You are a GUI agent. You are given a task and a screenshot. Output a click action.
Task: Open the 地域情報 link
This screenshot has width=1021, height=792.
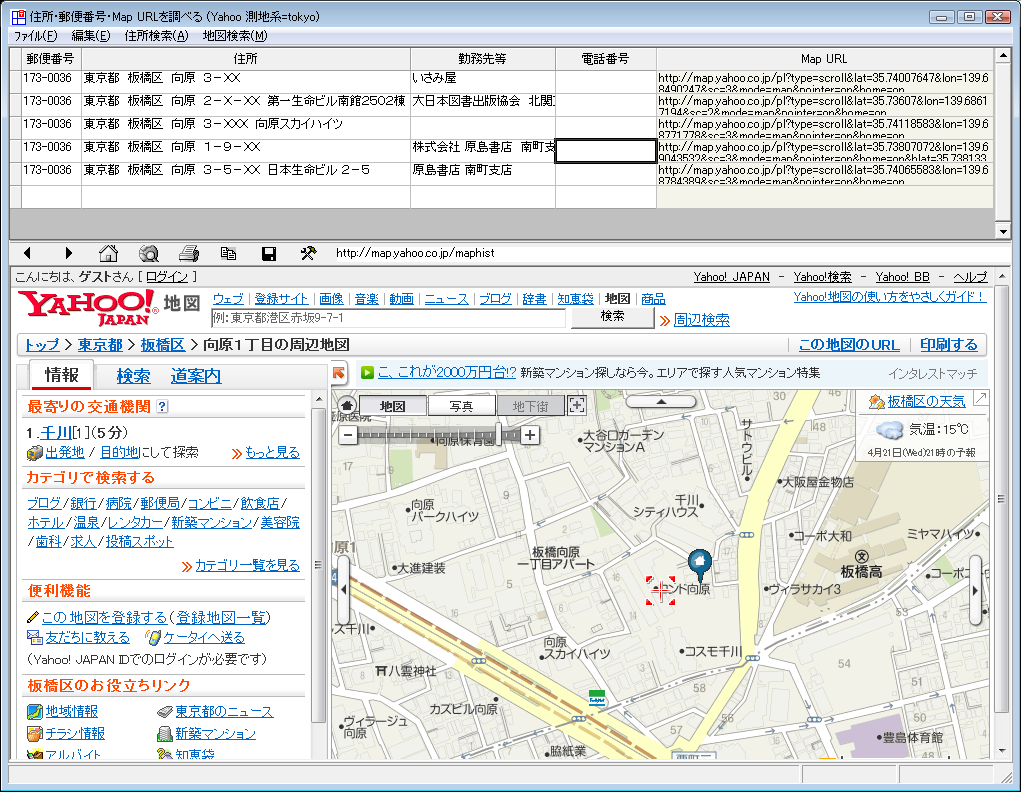click(72, 712)
